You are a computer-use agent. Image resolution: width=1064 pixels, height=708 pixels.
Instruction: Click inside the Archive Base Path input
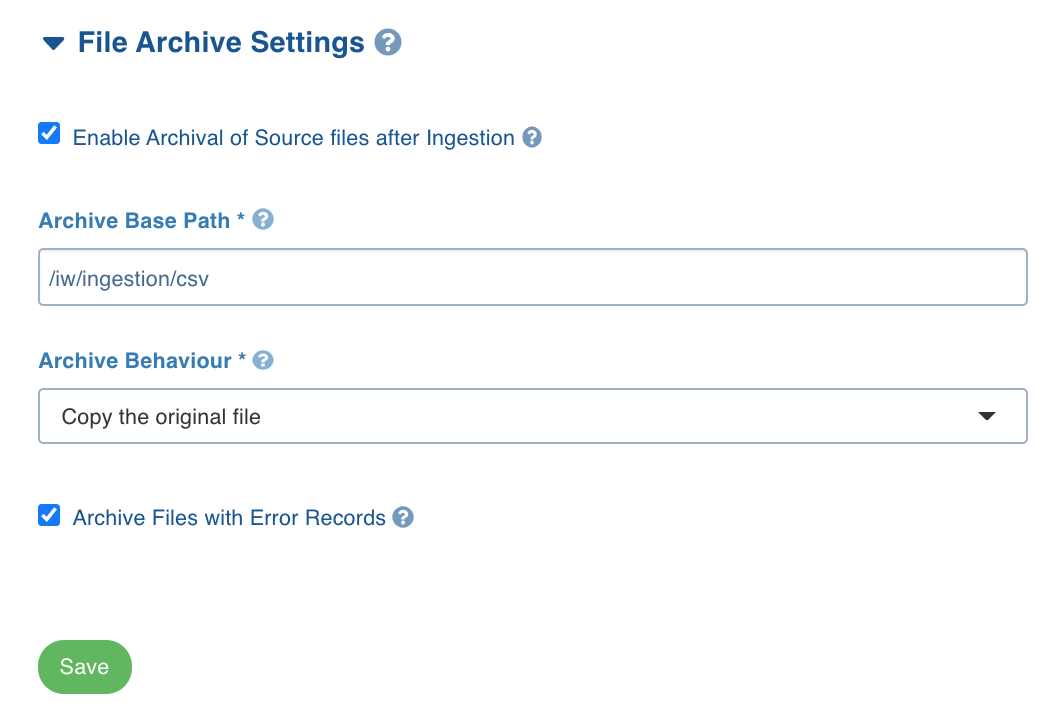[x=533, y=277]
